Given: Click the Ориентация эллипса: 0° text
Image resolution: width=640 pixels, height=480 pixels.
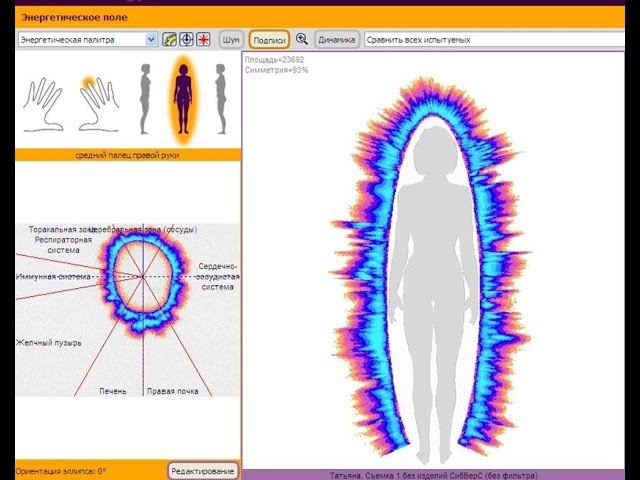Looking at the screenshot, I should pyautogui.click(x=61, y=471).
